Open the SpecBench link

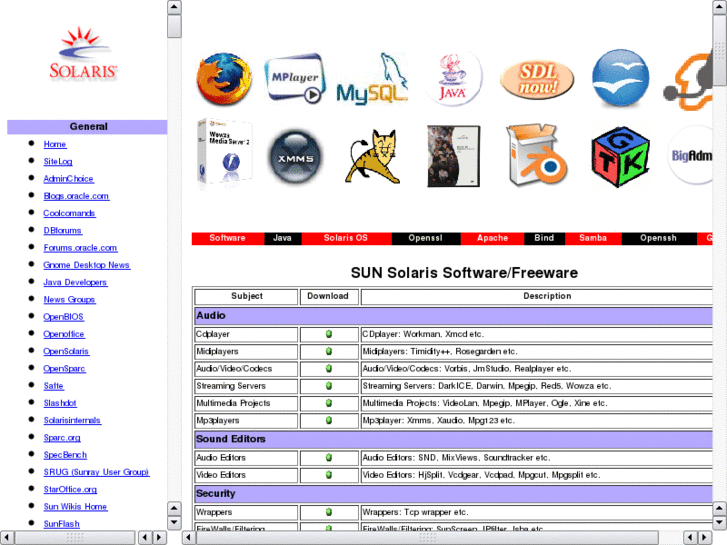(65, 455)
